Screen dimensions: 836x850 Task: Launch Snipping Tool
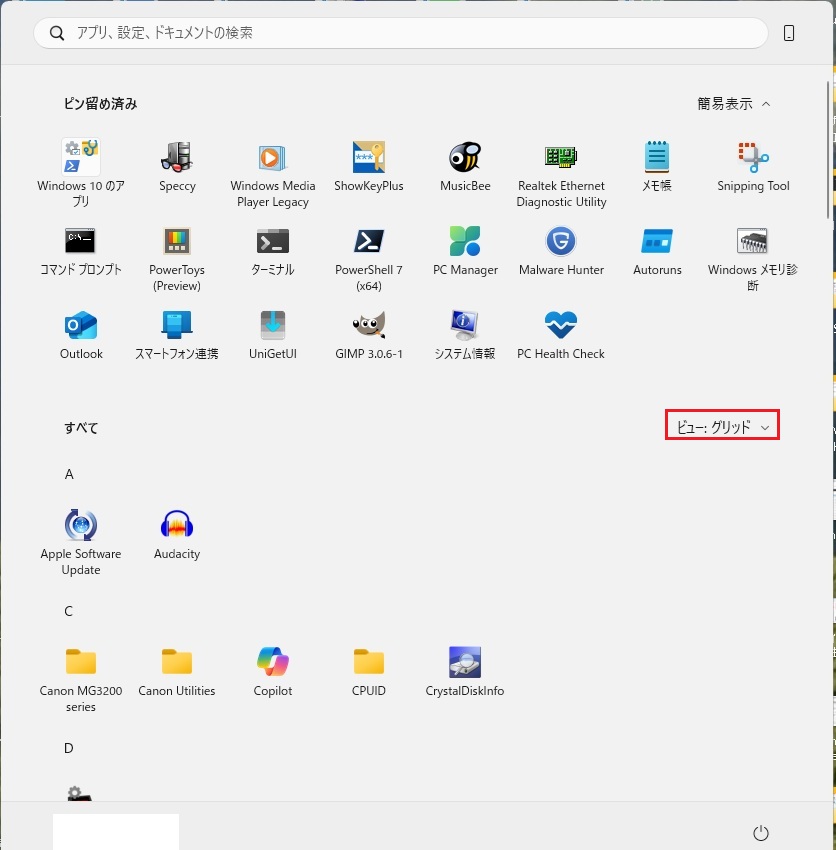pos(753,166)
